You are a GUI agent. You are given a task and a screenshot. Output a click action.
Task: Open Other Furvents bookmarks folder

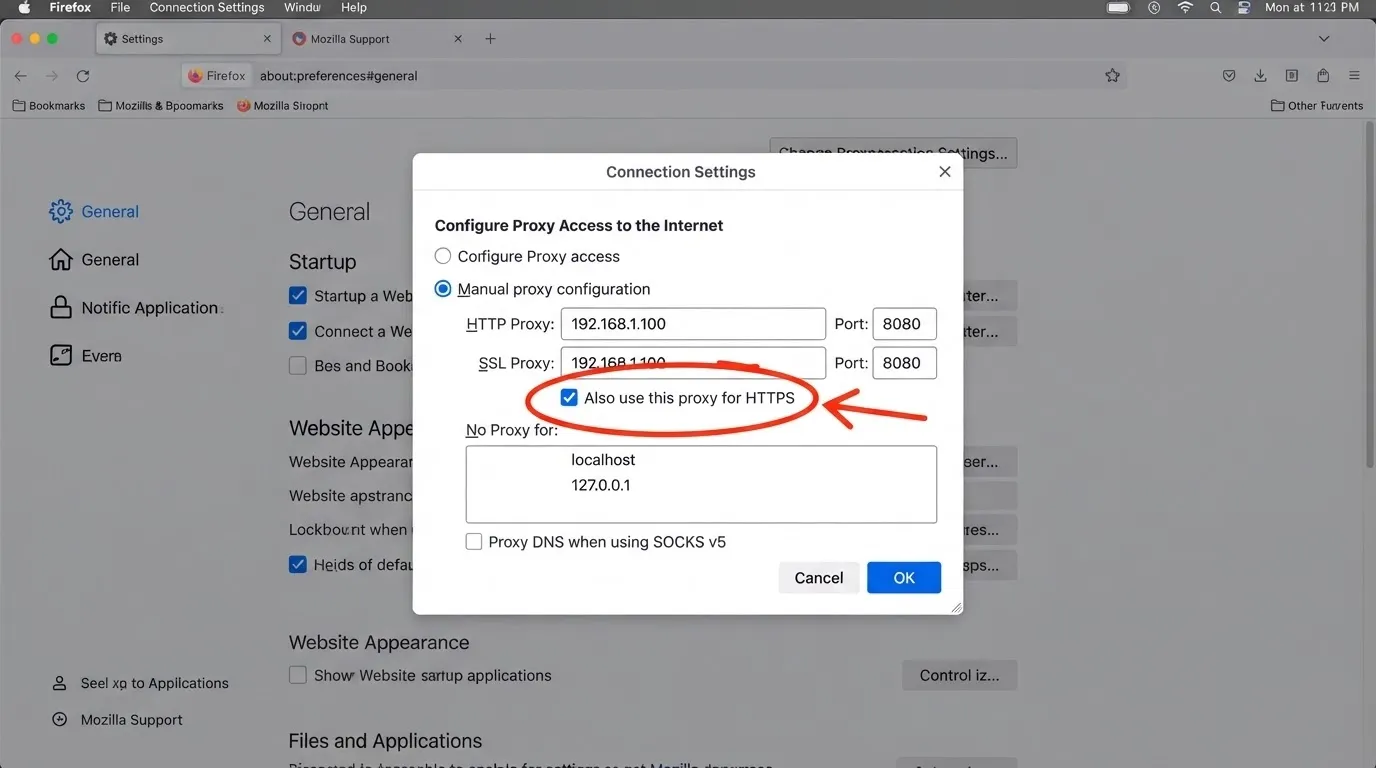[1317, 106]
